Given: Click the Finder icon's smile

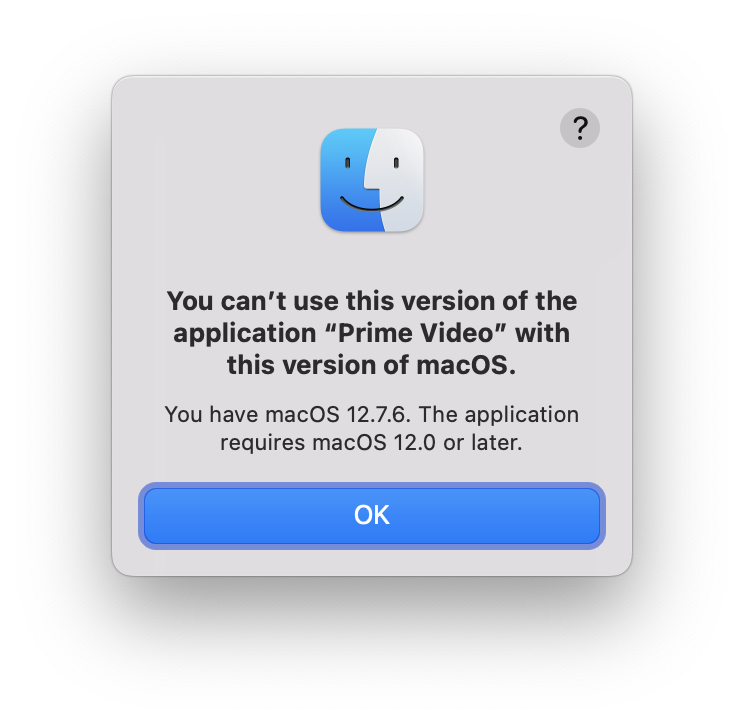Looking at the screenshot, I should (372, 204).
